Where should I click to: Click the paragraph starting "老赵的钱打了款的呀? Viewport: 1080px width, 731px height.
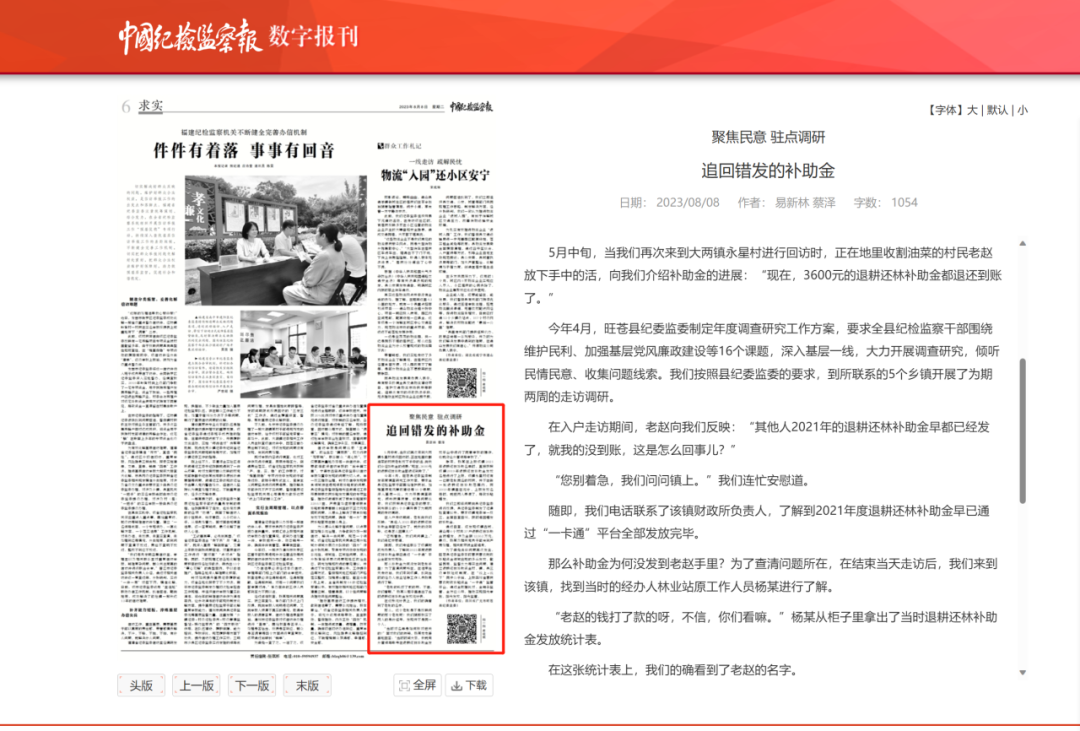761,628
